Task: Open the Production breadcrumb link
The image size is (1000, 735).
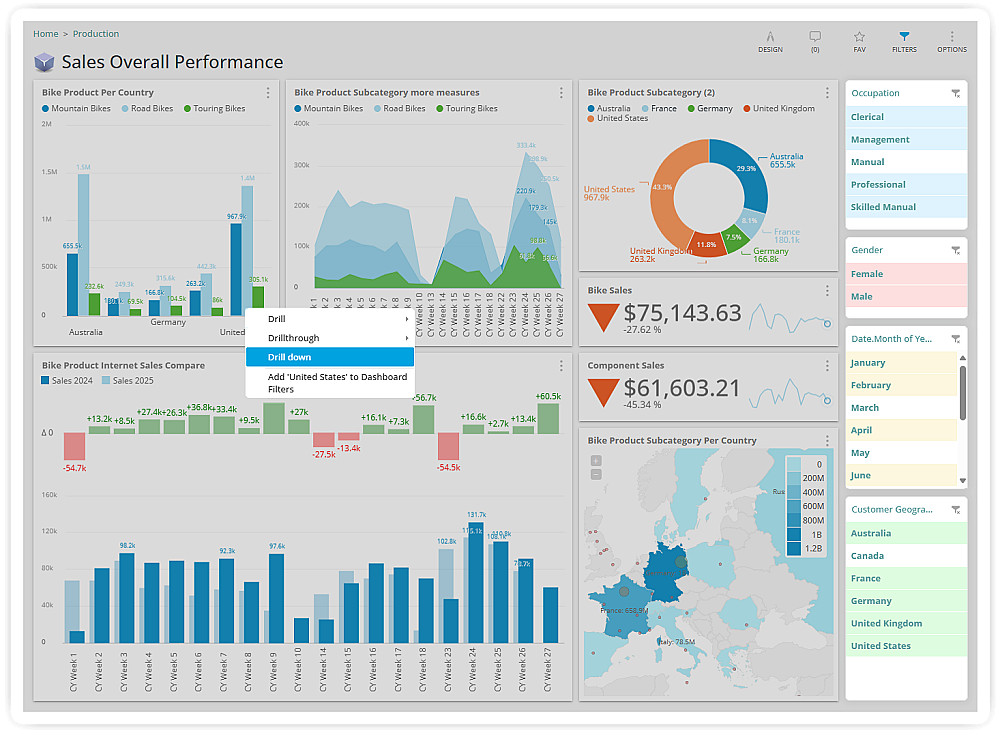Action: pyautogui.click(x=96, y=34)
